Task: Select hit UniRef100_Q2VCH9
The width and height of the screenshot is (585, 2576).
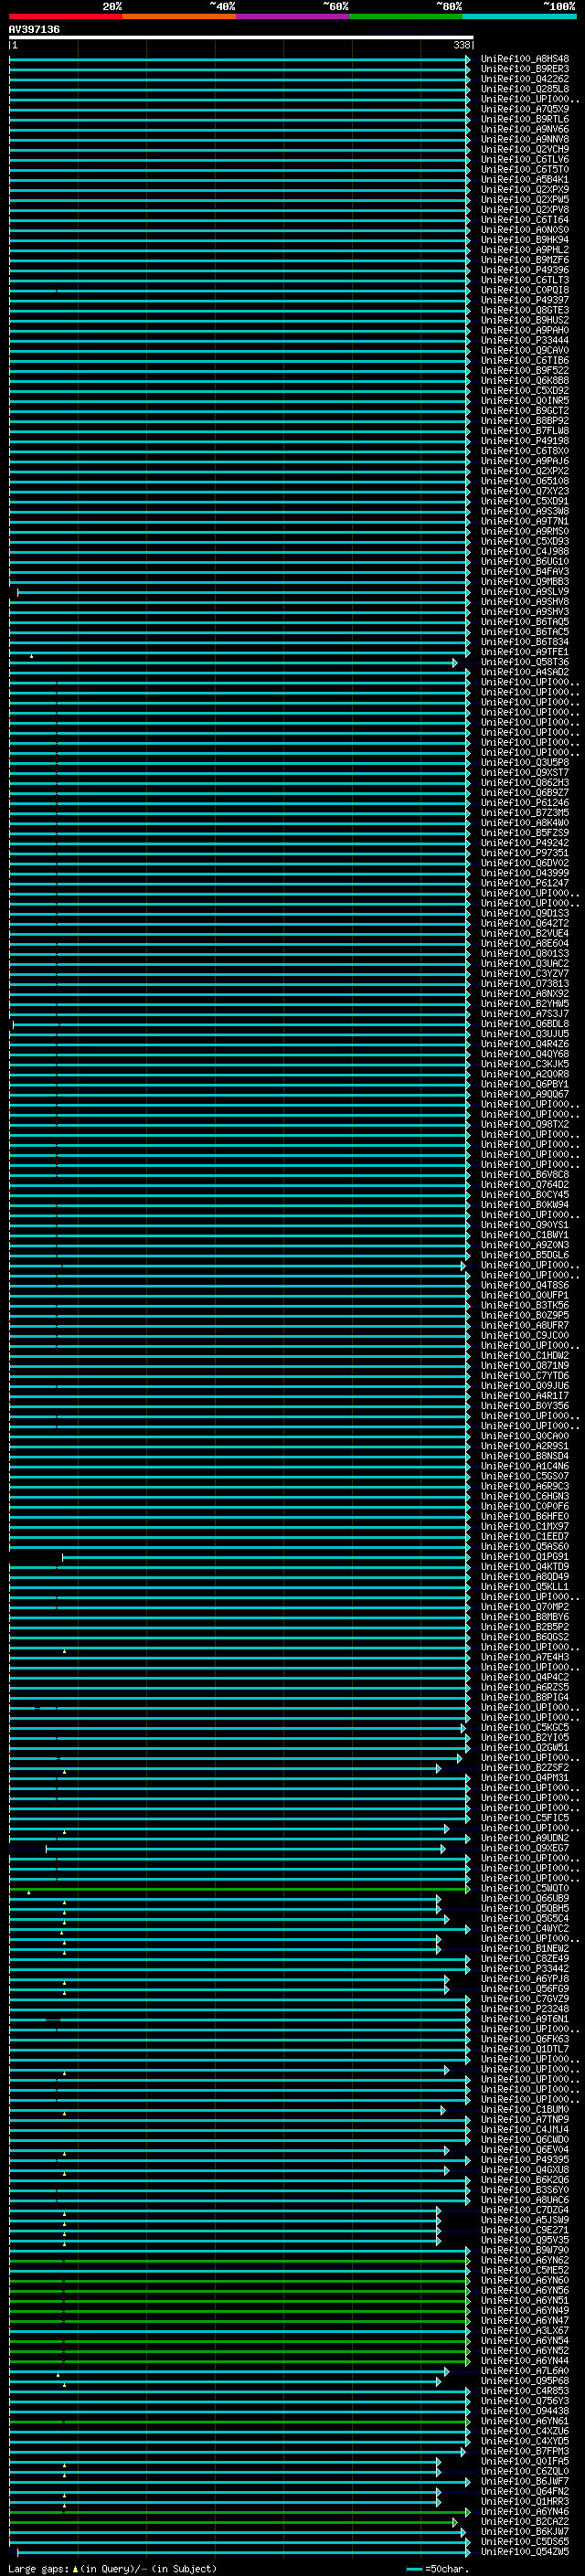Action: [525, 149]
